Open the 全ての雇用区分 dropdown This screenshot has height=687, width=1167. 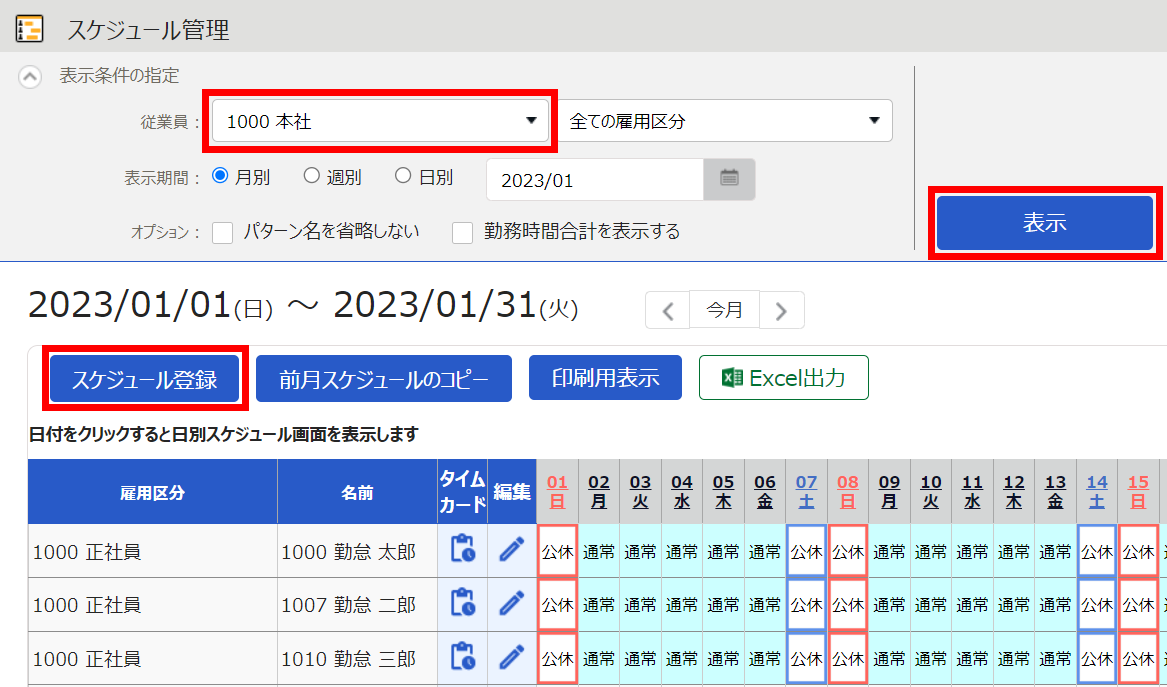(726, 121)
